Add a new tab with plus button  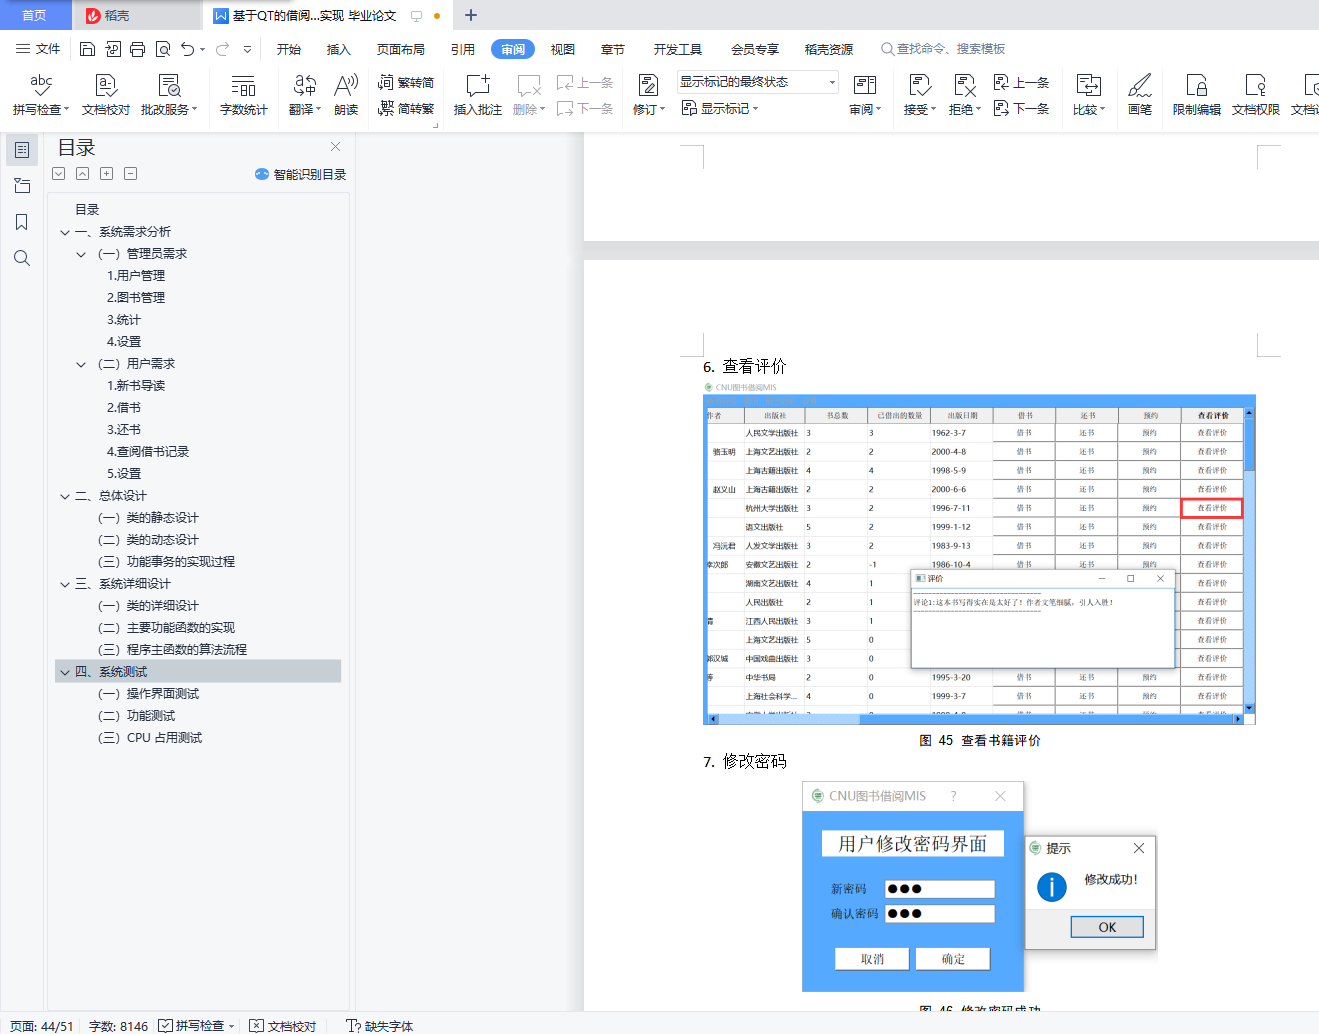(471, 15)
